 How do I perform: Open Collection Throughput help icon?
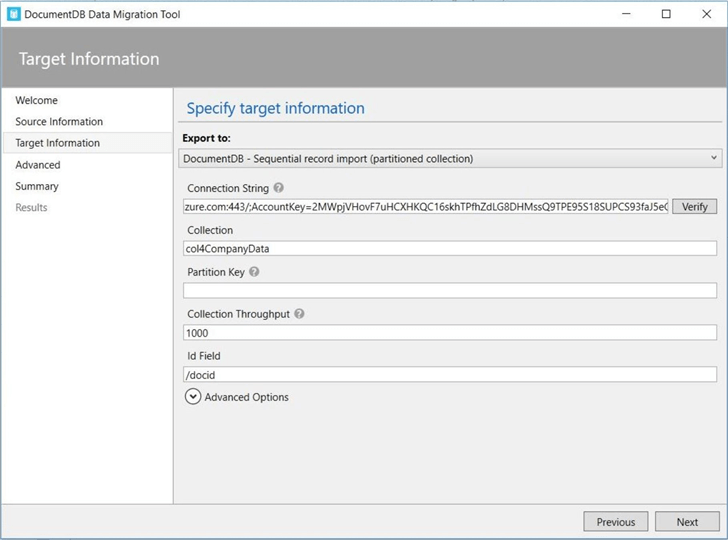pyautogui.click(x=299, y=313)
